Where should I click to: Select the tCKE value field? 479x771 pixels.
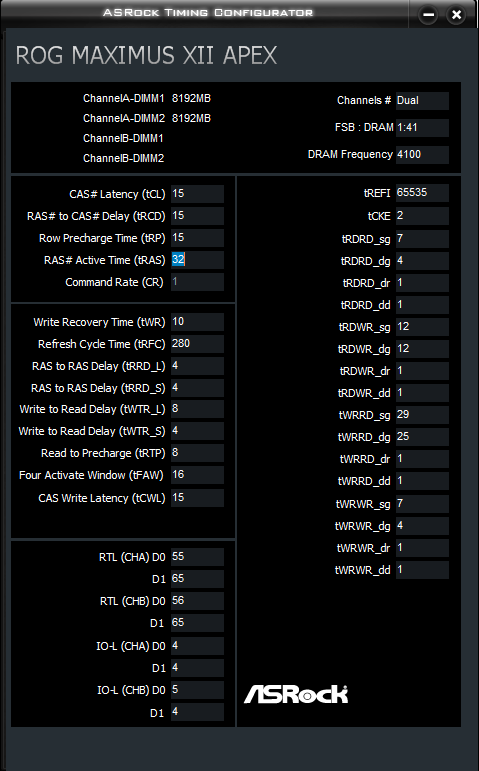coord(422,216)
